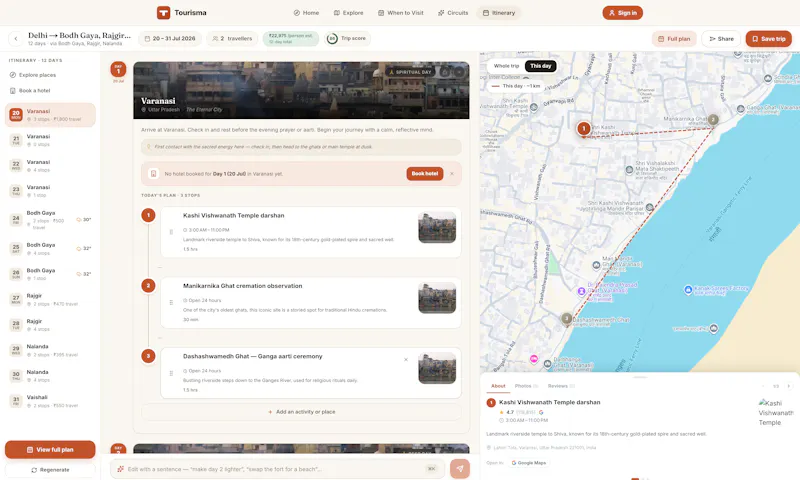Image resolution: width=800 pixels, height=480 pixels.
Task: Select 25 Bodh Gaya day in itinerary
Action: pyautogui.click(x=50, y=248)
